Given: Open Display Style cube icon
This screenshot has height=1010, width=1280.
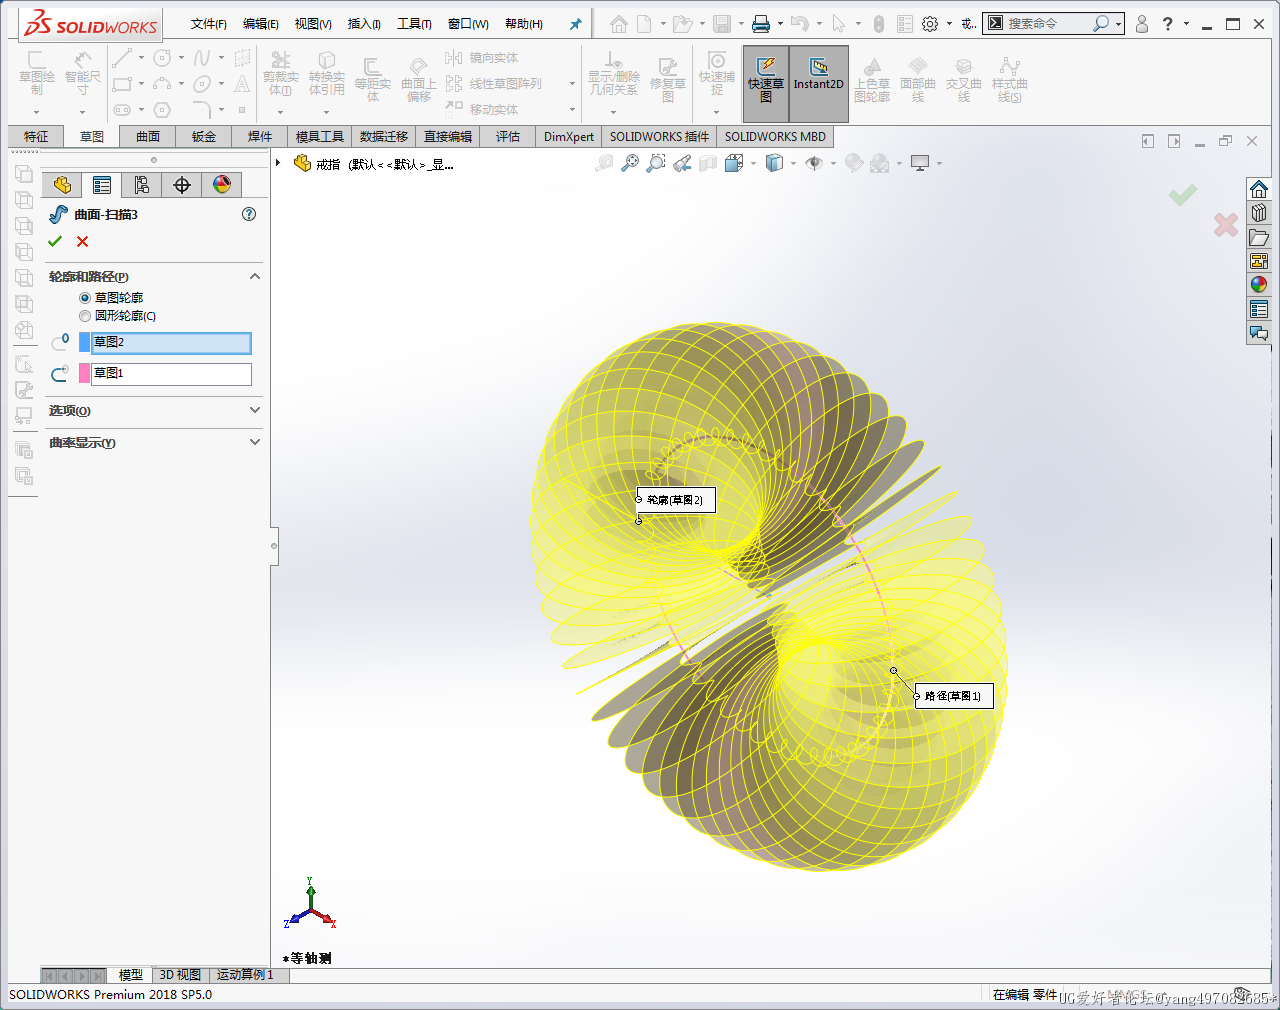Looking at the screenshot, I should (774, 163).
